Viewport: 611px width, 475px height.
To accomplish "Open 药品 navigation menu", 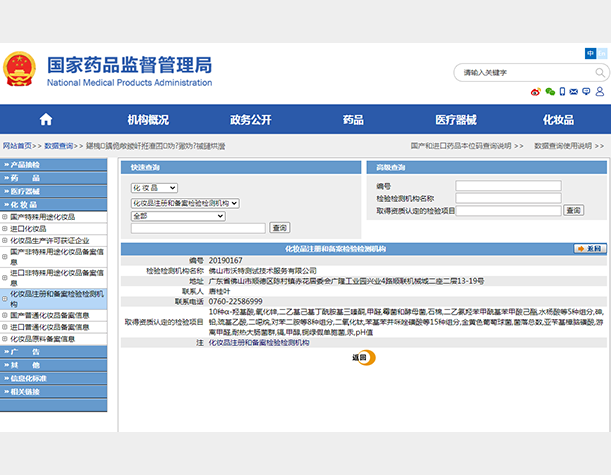I will [x=353, y=120].
